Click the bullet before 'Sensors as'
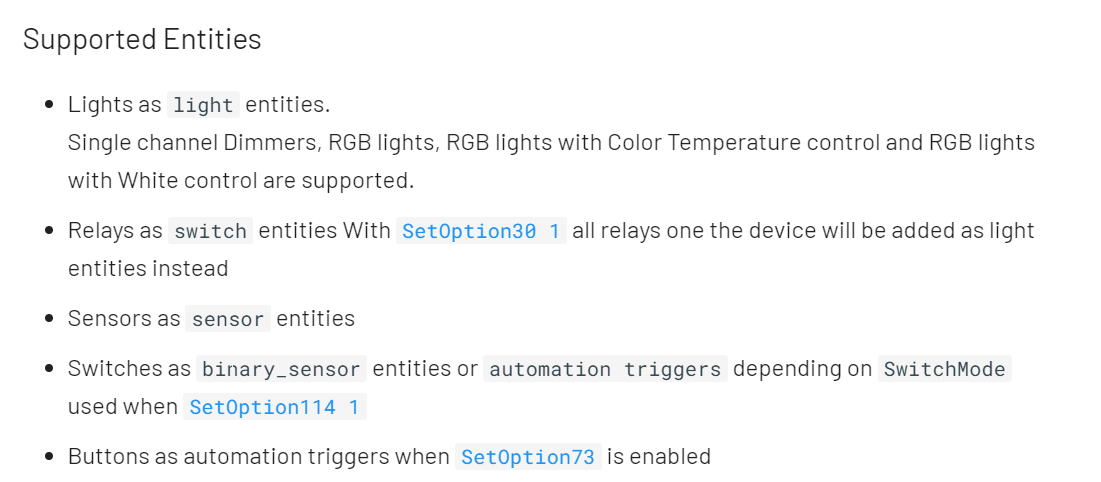Image resolution: width=1101 pixels, height=482 pixels. click(x=49, y=320)
